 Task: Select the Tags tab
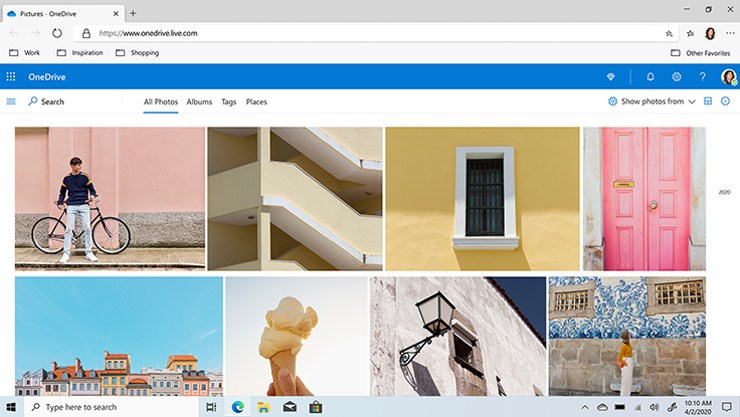pyautogui.click(x=229, y=101)
